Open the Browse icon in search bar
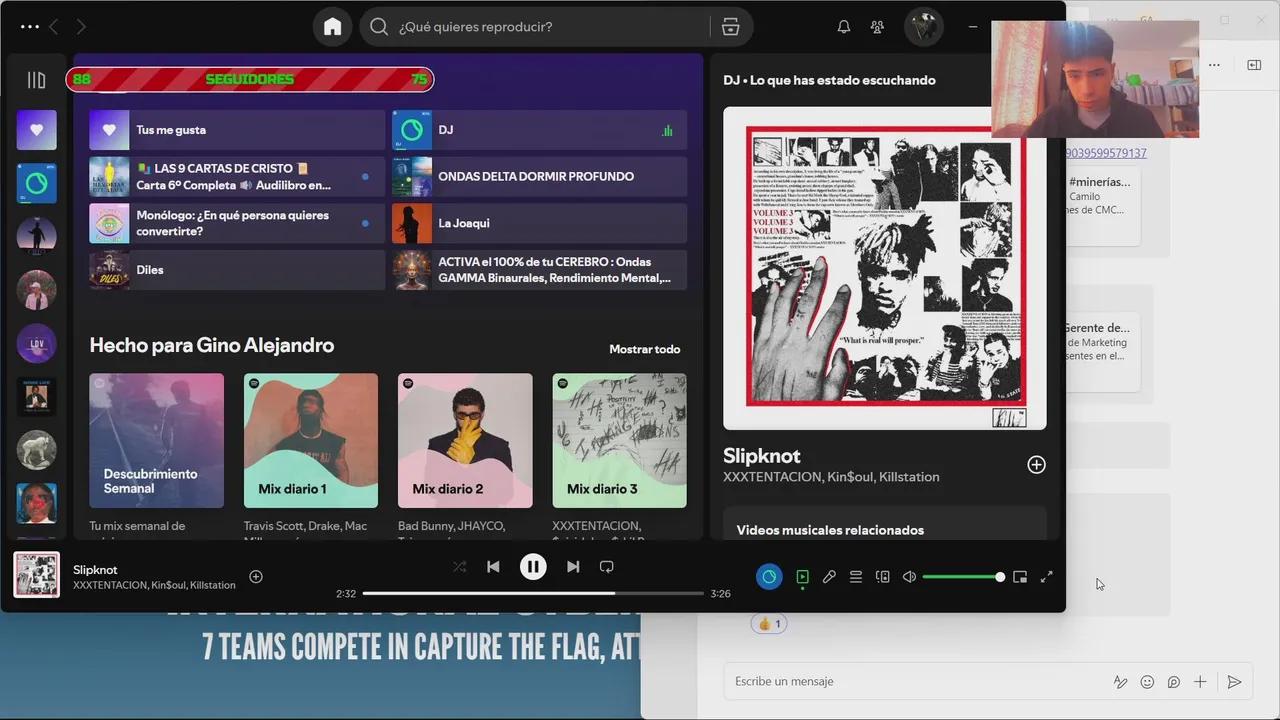The image size is (1280, 720). (x=730, y=27)
